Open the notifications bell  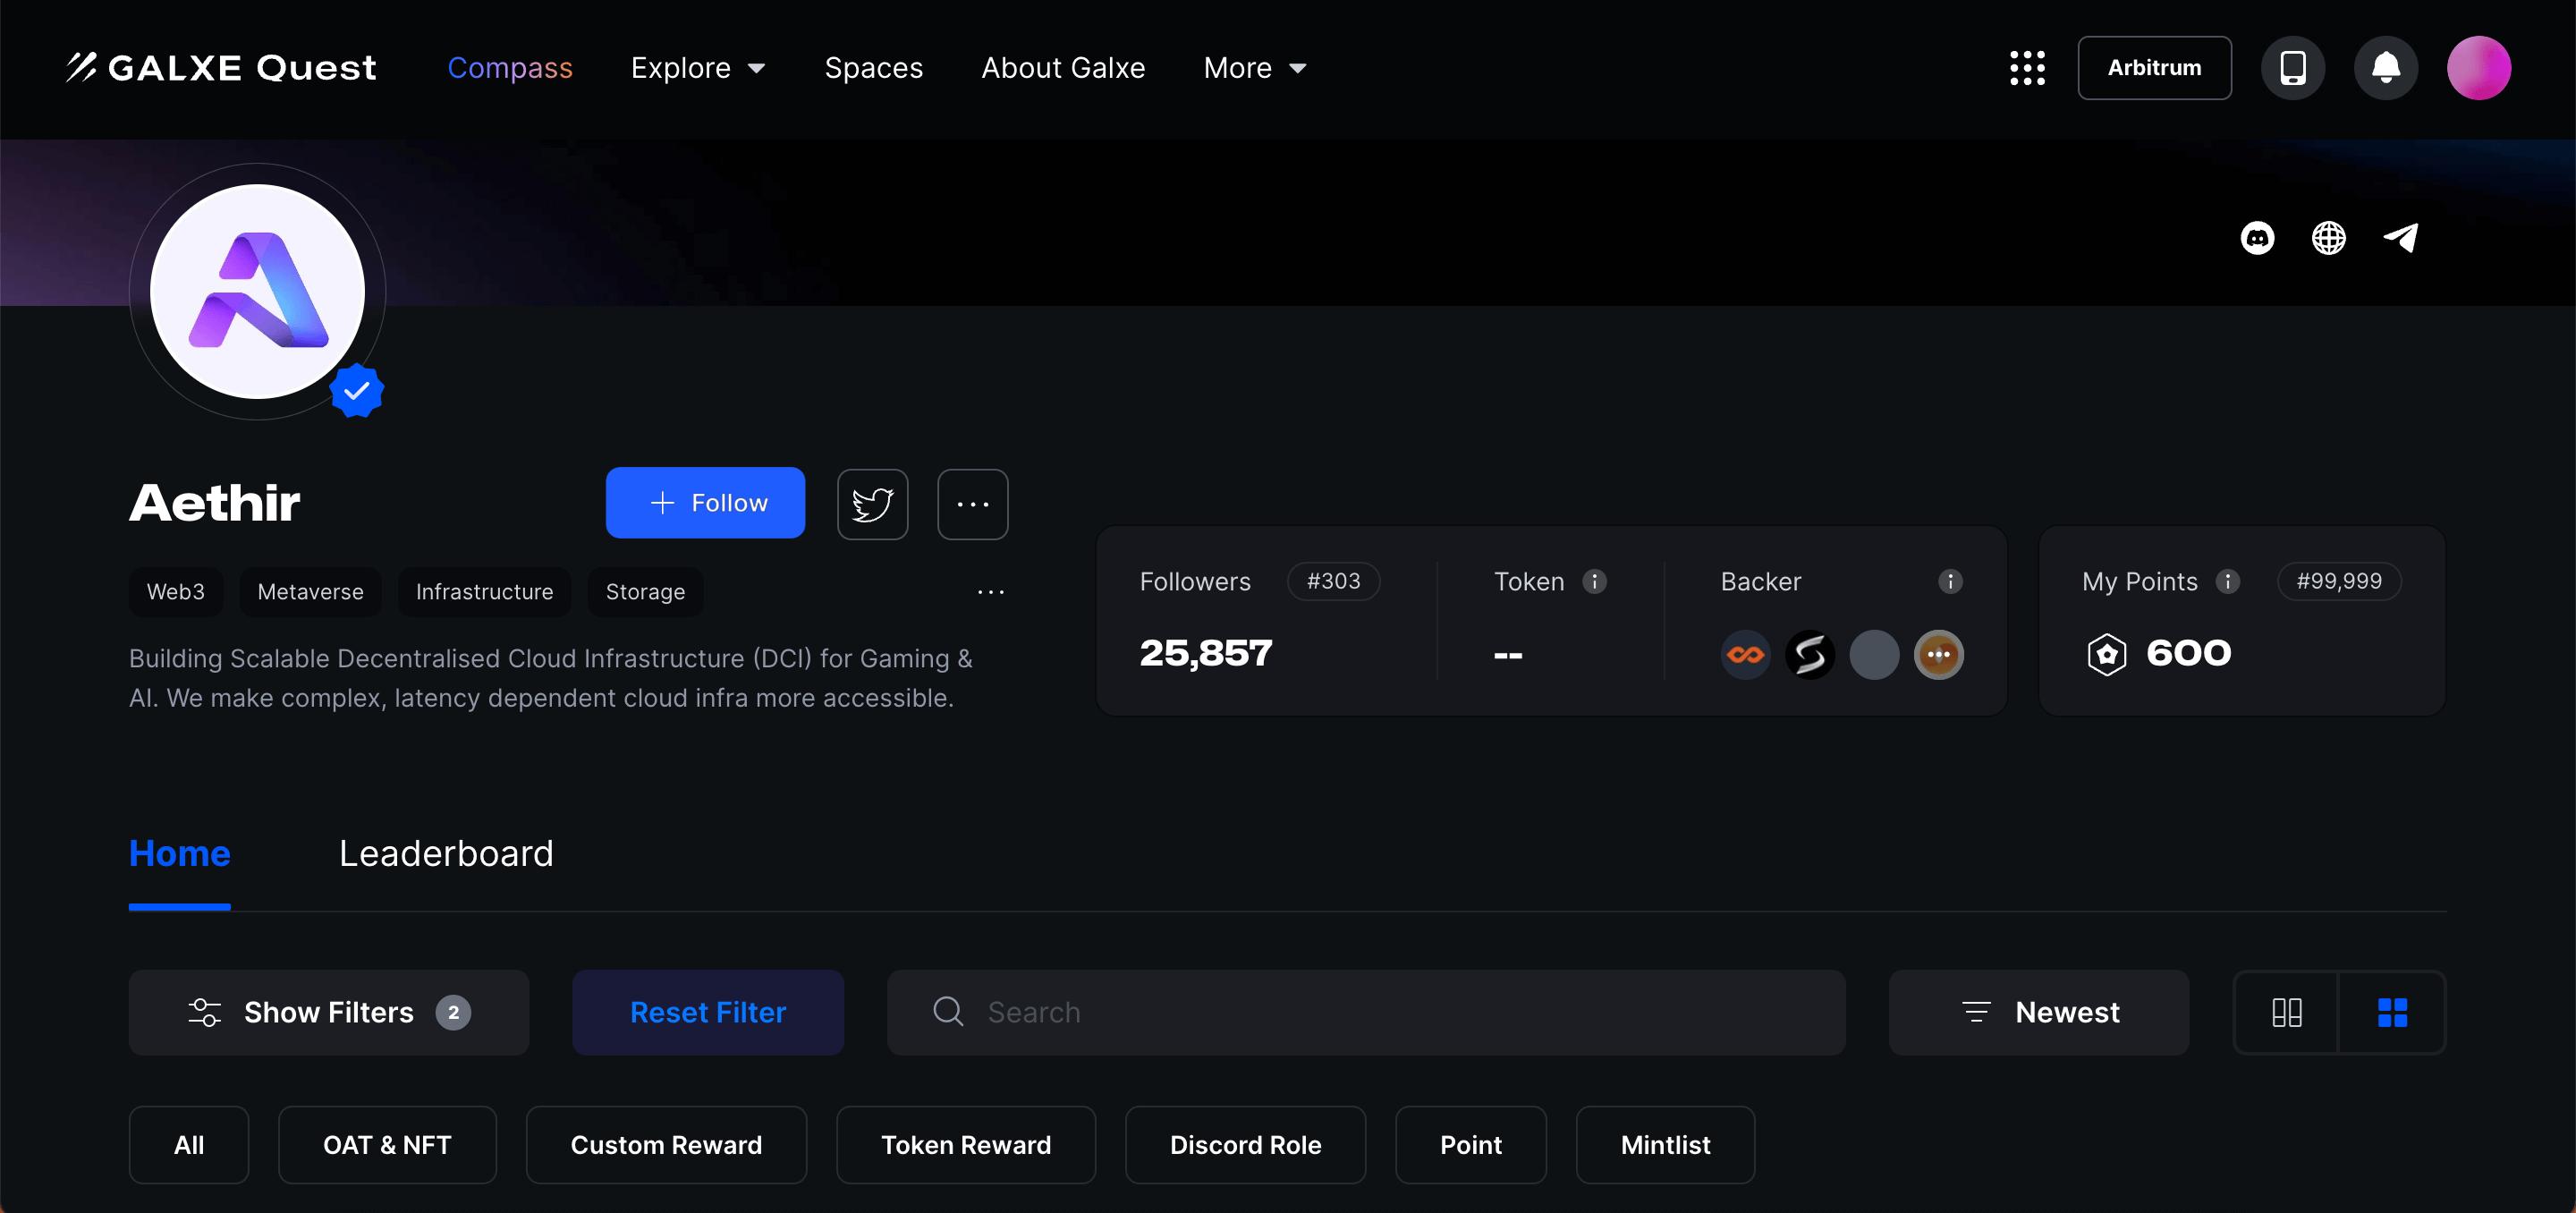[2386, 68]
